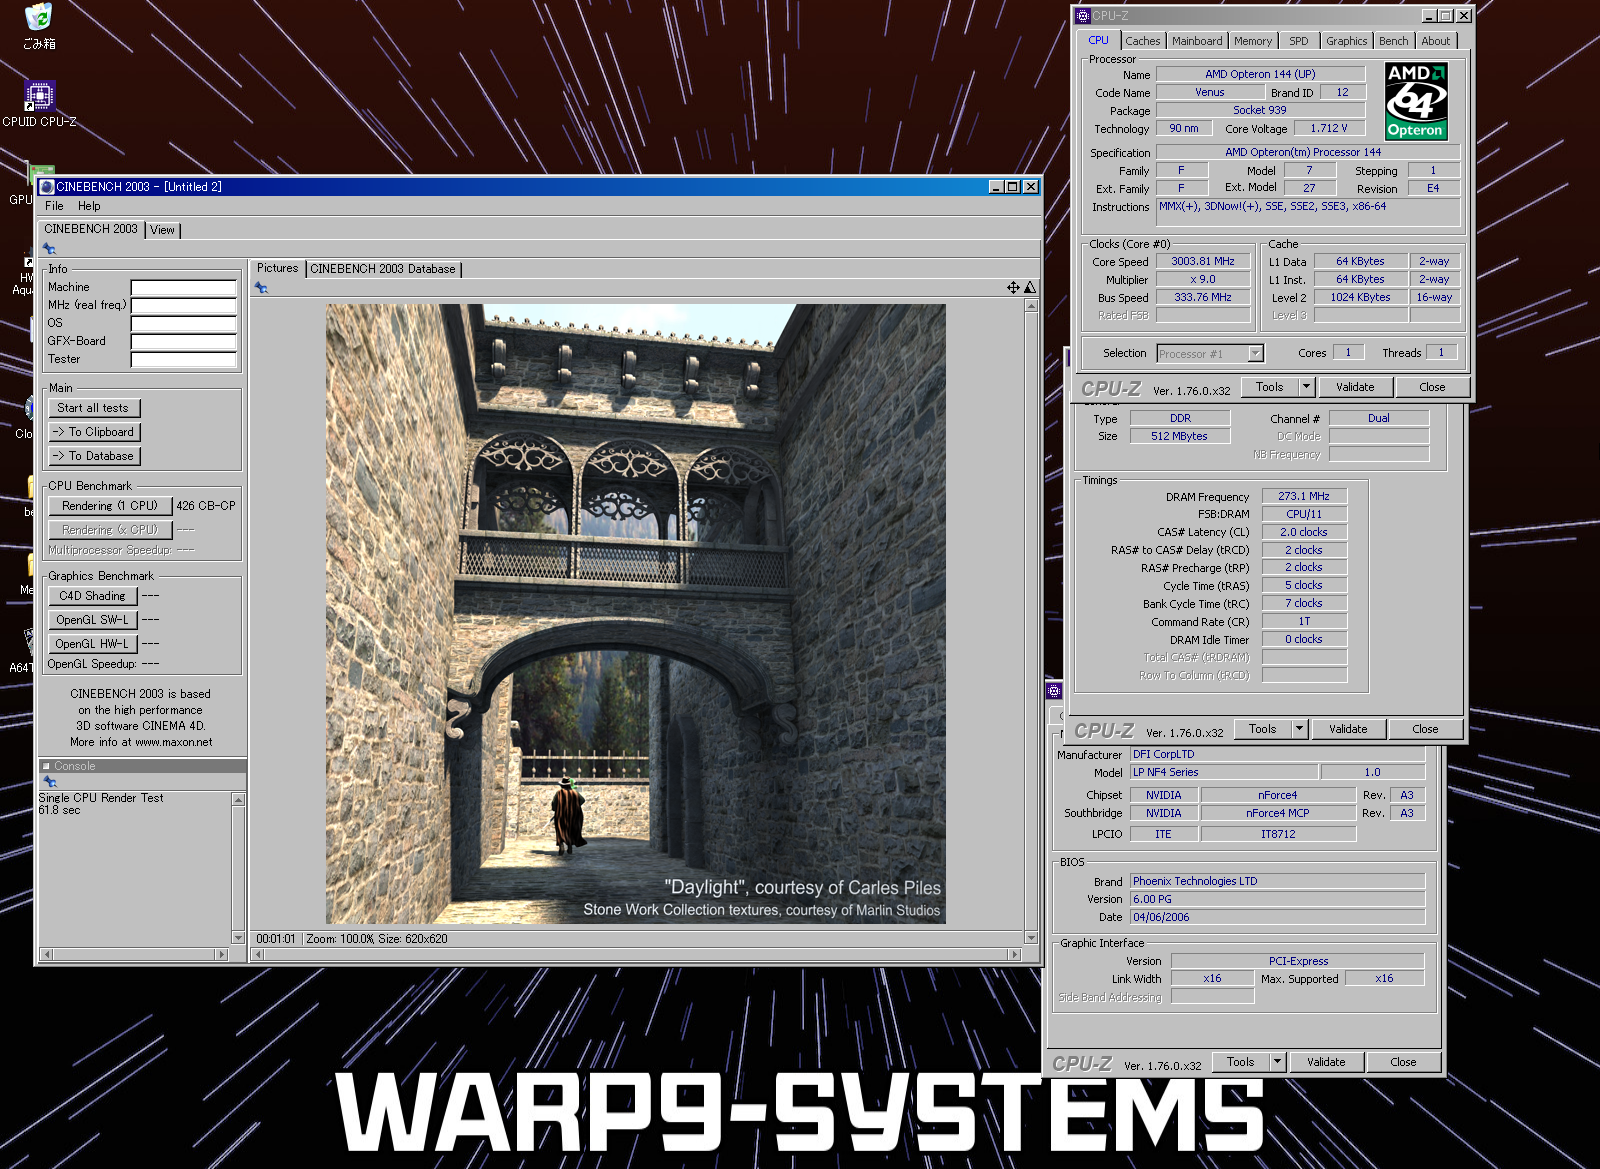
Task: Click the OpenGL SW-L button
Action: point(92,620)
